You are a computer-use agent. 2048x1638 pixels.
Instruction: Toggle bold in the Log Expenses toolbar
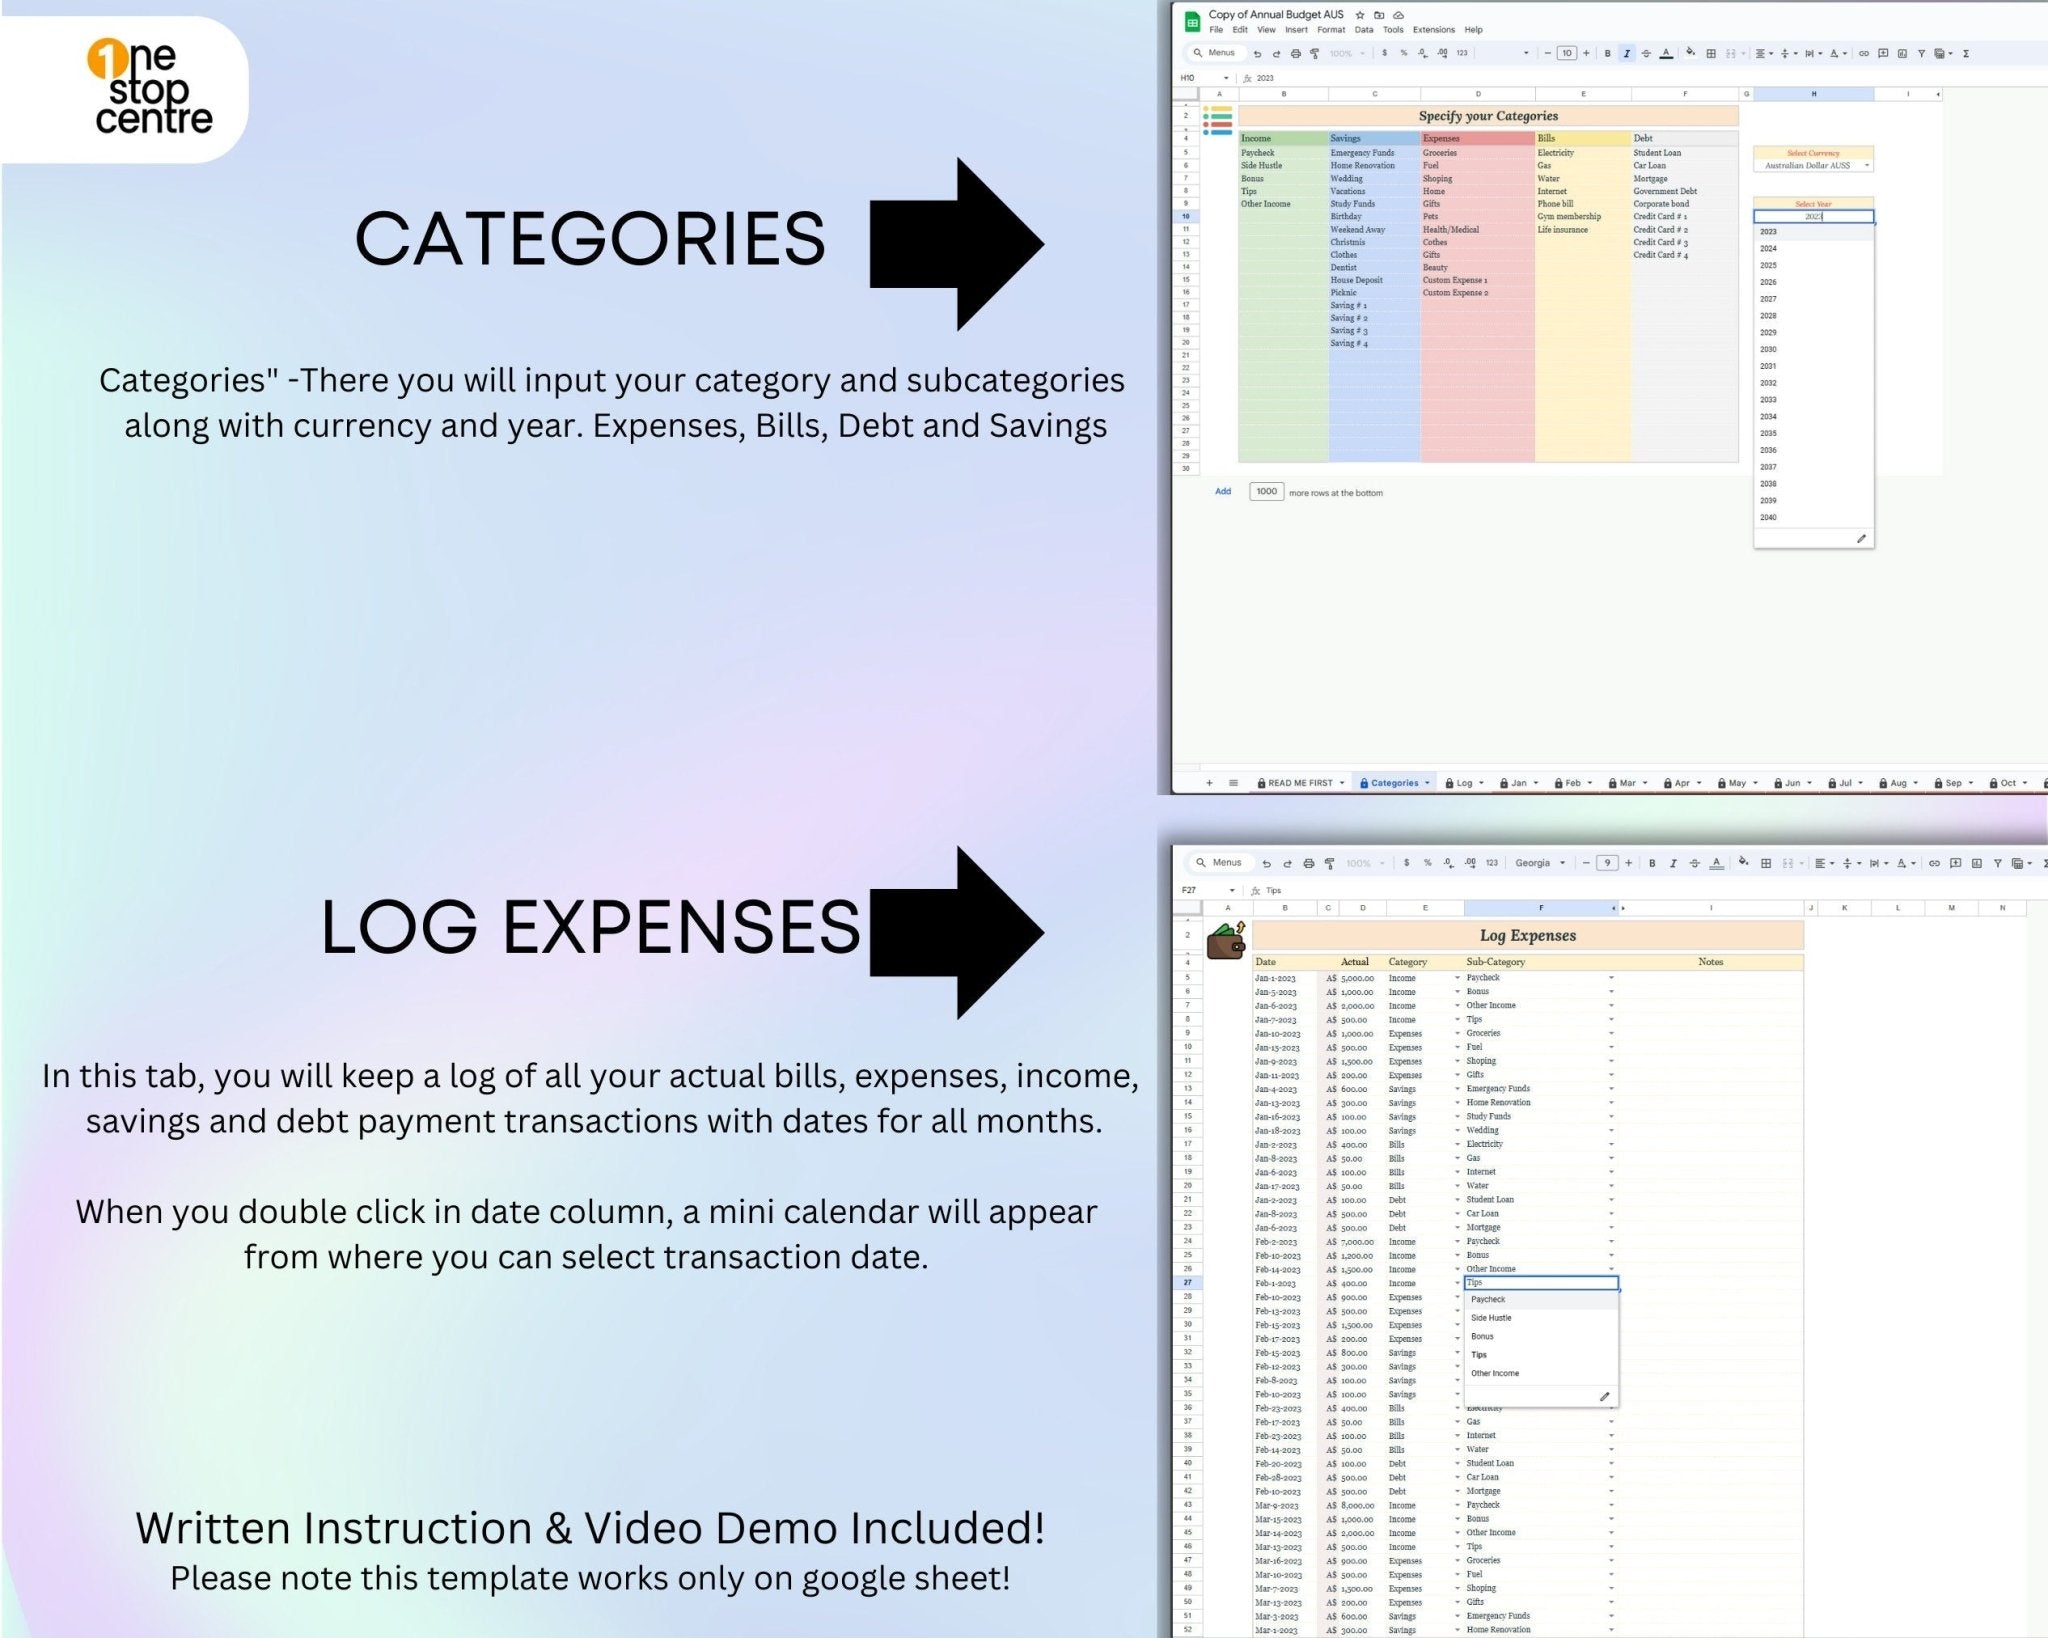[1652, 864]
